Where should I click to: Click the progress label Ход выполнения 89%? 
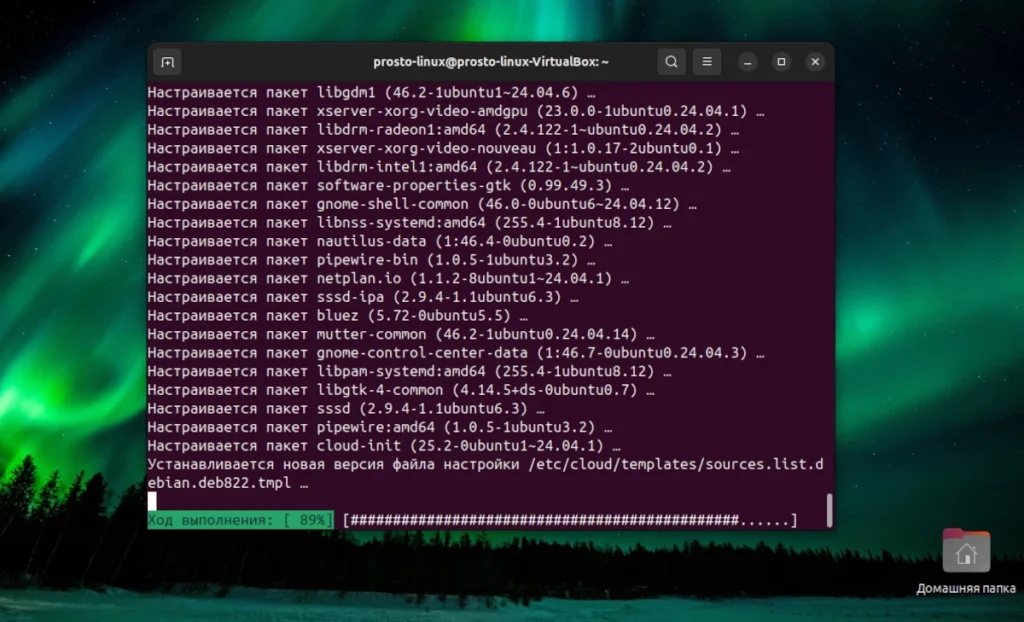coord(240,520)
